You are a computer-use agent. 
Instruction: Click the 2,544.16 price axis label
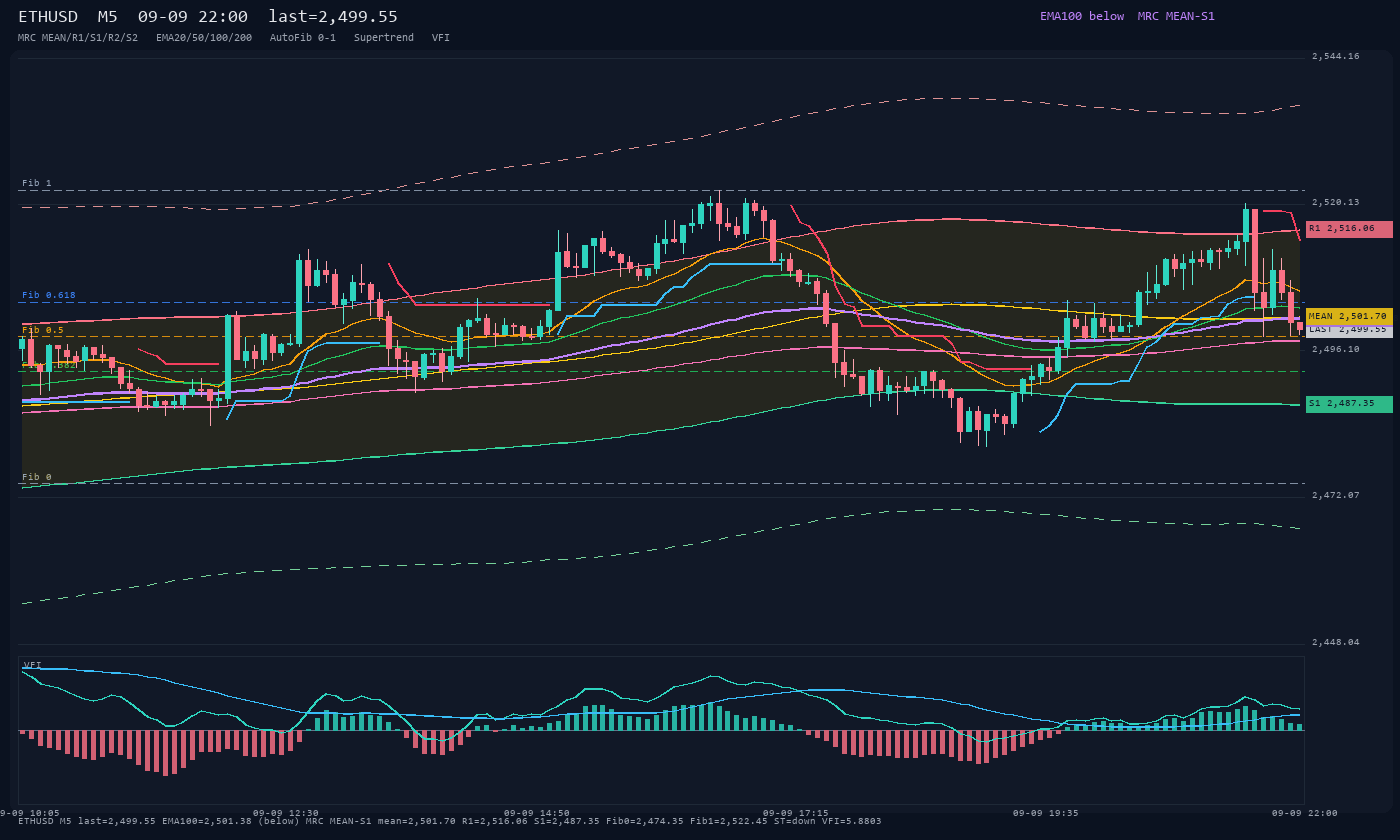pos(1336,57)
